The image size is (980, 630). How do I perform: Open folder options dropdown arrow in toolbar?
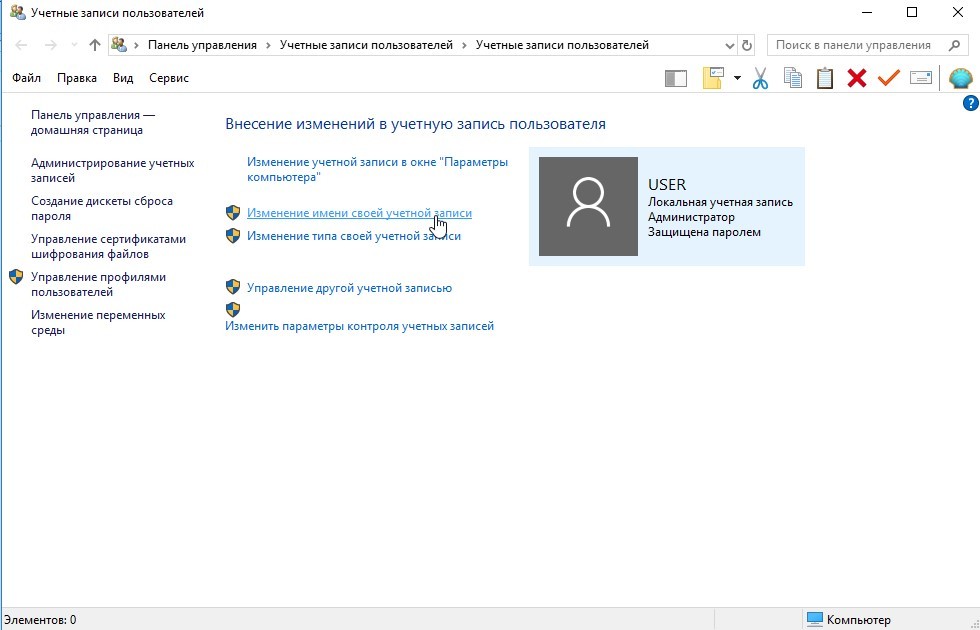737,78
